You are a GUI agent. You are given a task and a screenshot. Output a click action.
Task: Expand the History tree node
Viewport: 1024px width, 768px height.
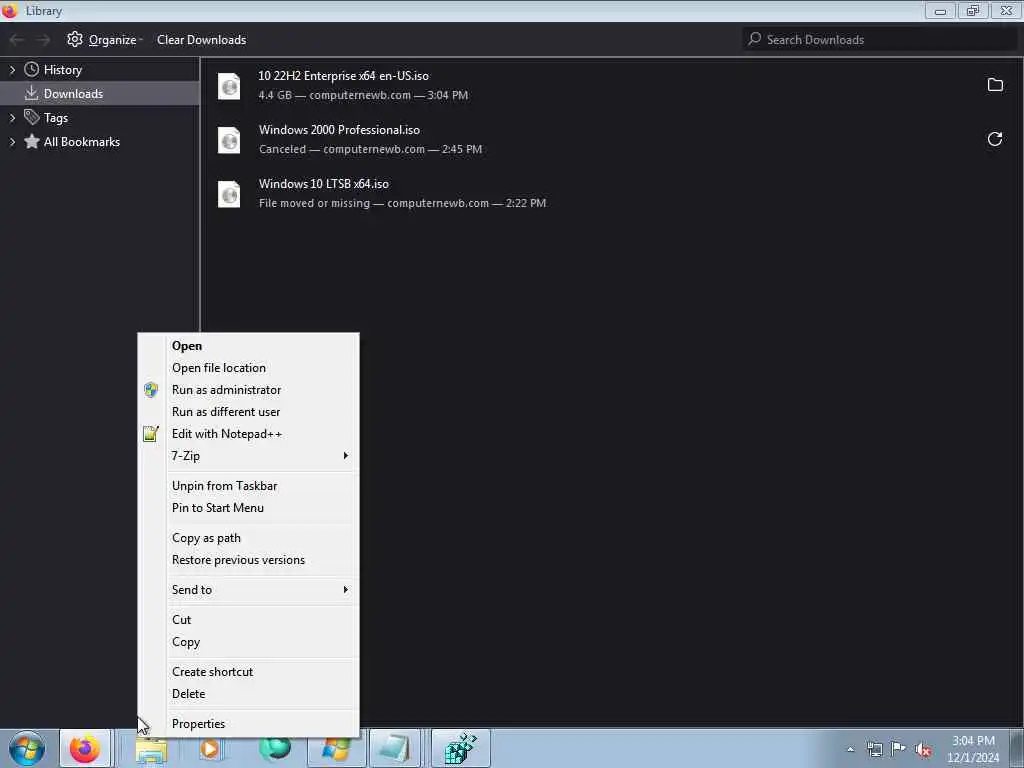tap(12, 70)
